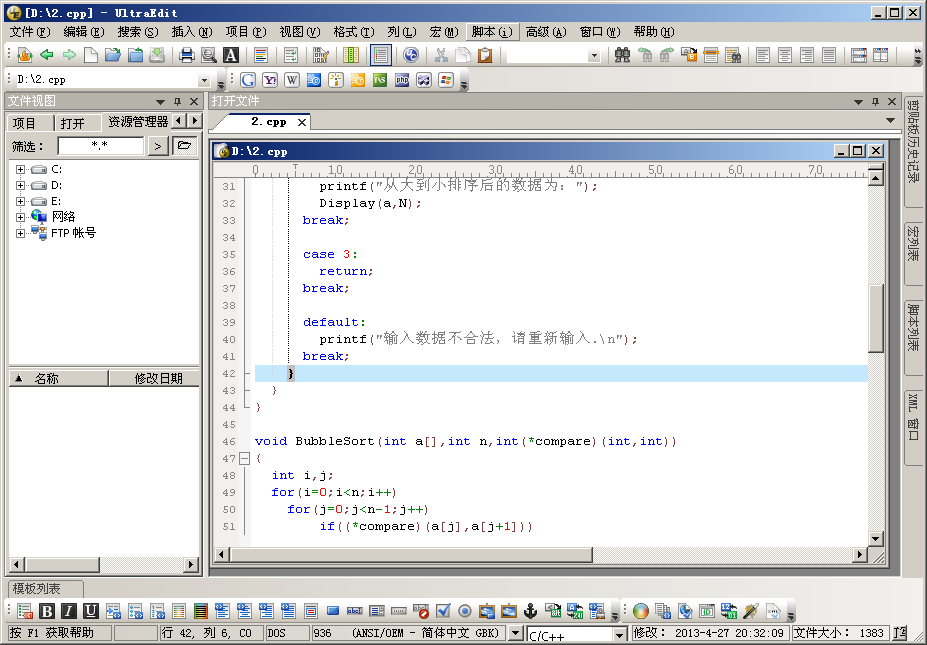Click the Replace icon with orange B
Viewport: 927px width, 645px height.
[x=689, y=55]
